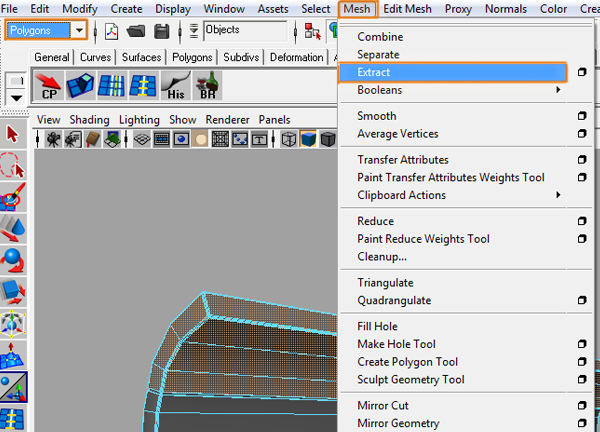Open the viewport Shading menu
600x432 pixels.
[x=89, y=120]
